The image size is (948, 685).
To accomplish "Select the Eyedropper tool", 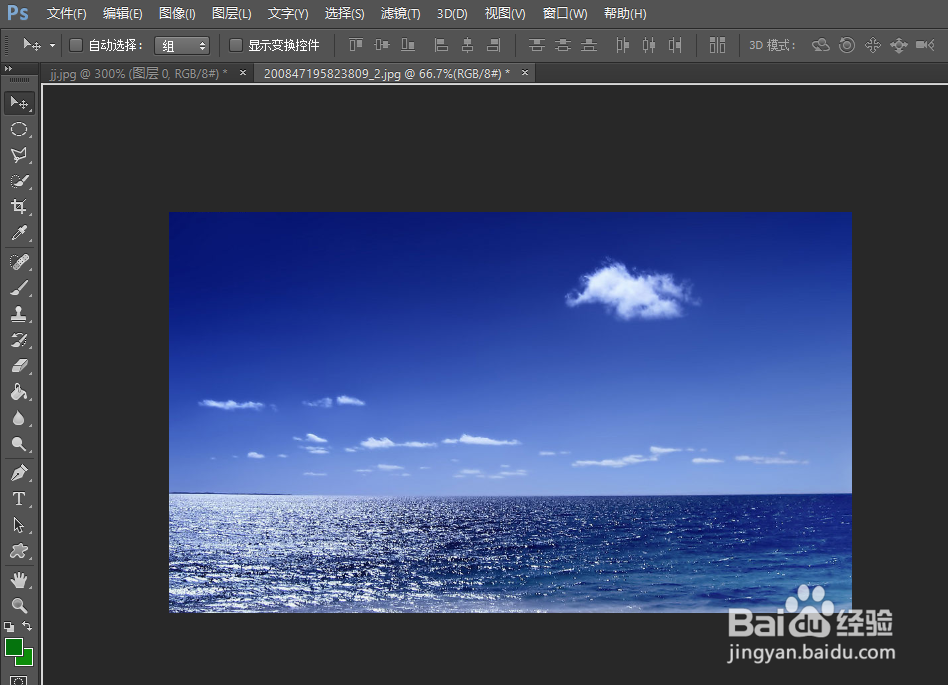I will (19, 233).
